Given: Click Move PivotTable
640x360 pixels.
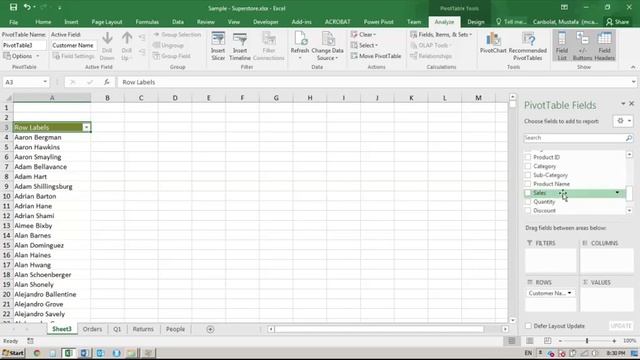Looking at the screenshot, I should click(376, 56).
